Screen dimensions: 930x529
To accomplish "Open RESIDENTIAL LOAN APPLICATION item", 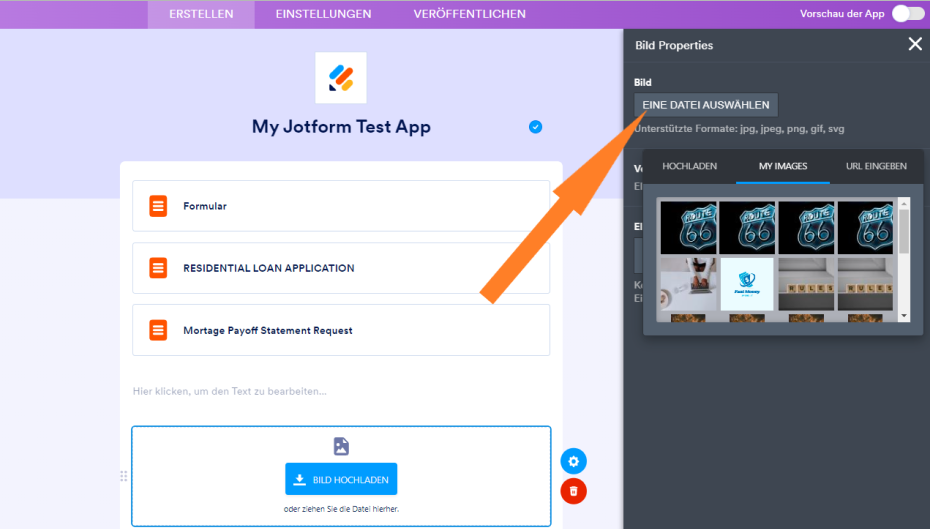I will (341, 268).
